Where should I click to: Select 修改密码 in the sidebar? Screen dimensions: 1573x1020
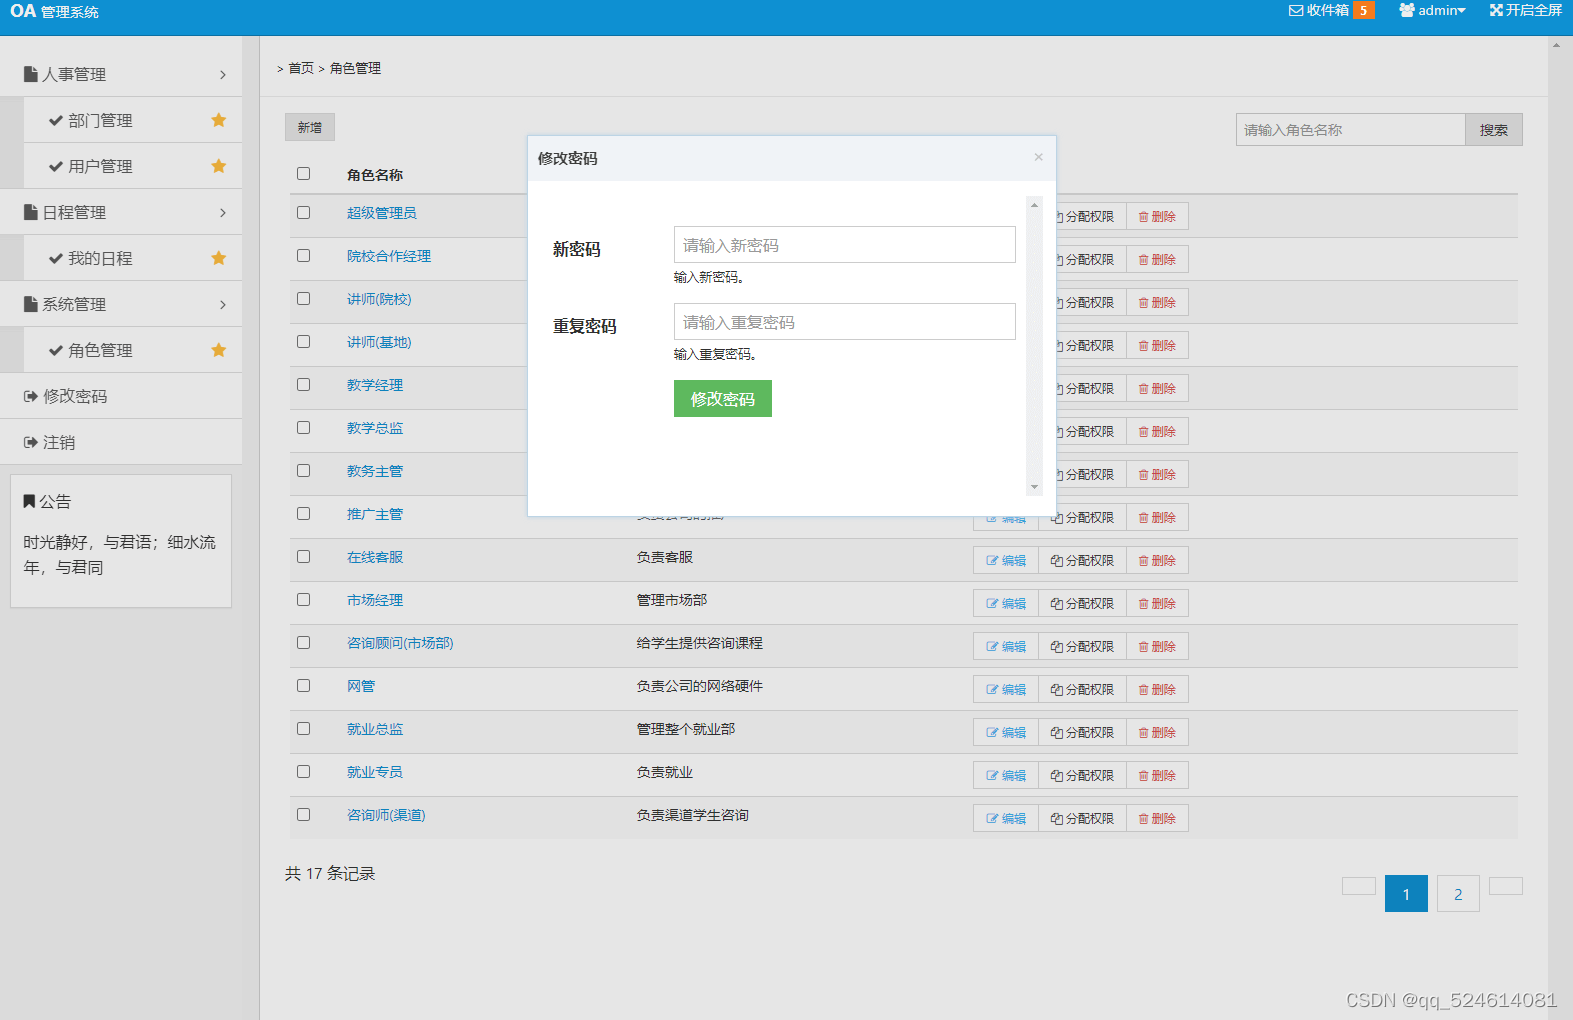tap(121, 396)
